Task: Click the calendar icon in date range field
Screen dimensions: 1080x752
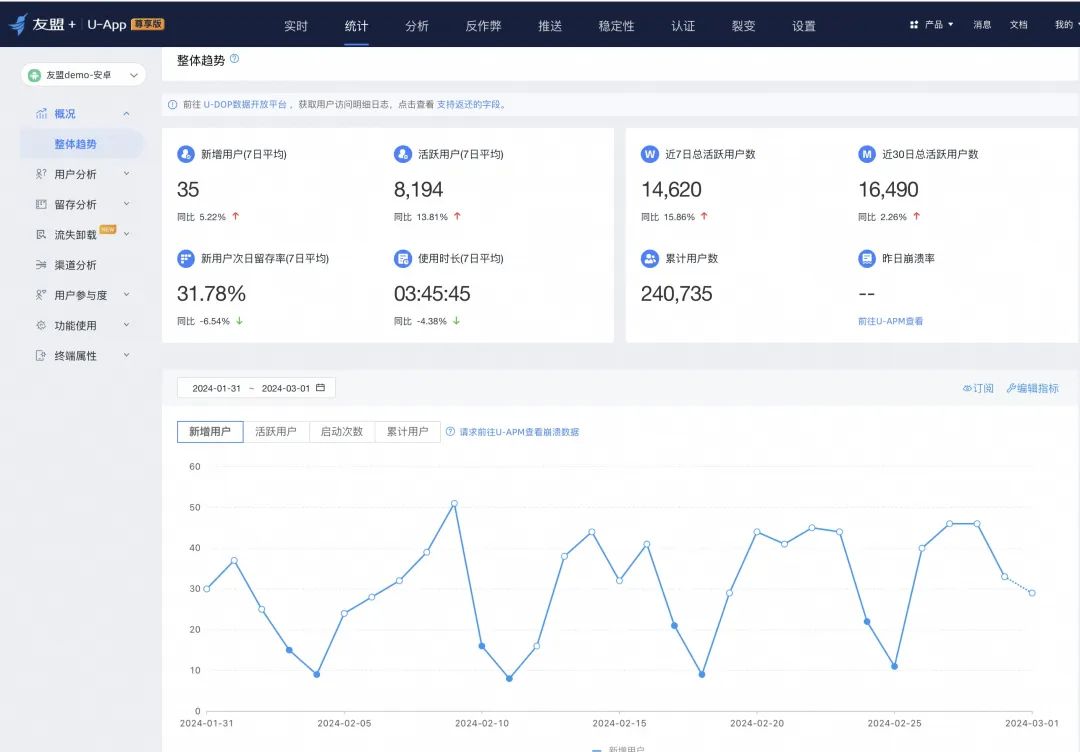Action: pos(320,388)
